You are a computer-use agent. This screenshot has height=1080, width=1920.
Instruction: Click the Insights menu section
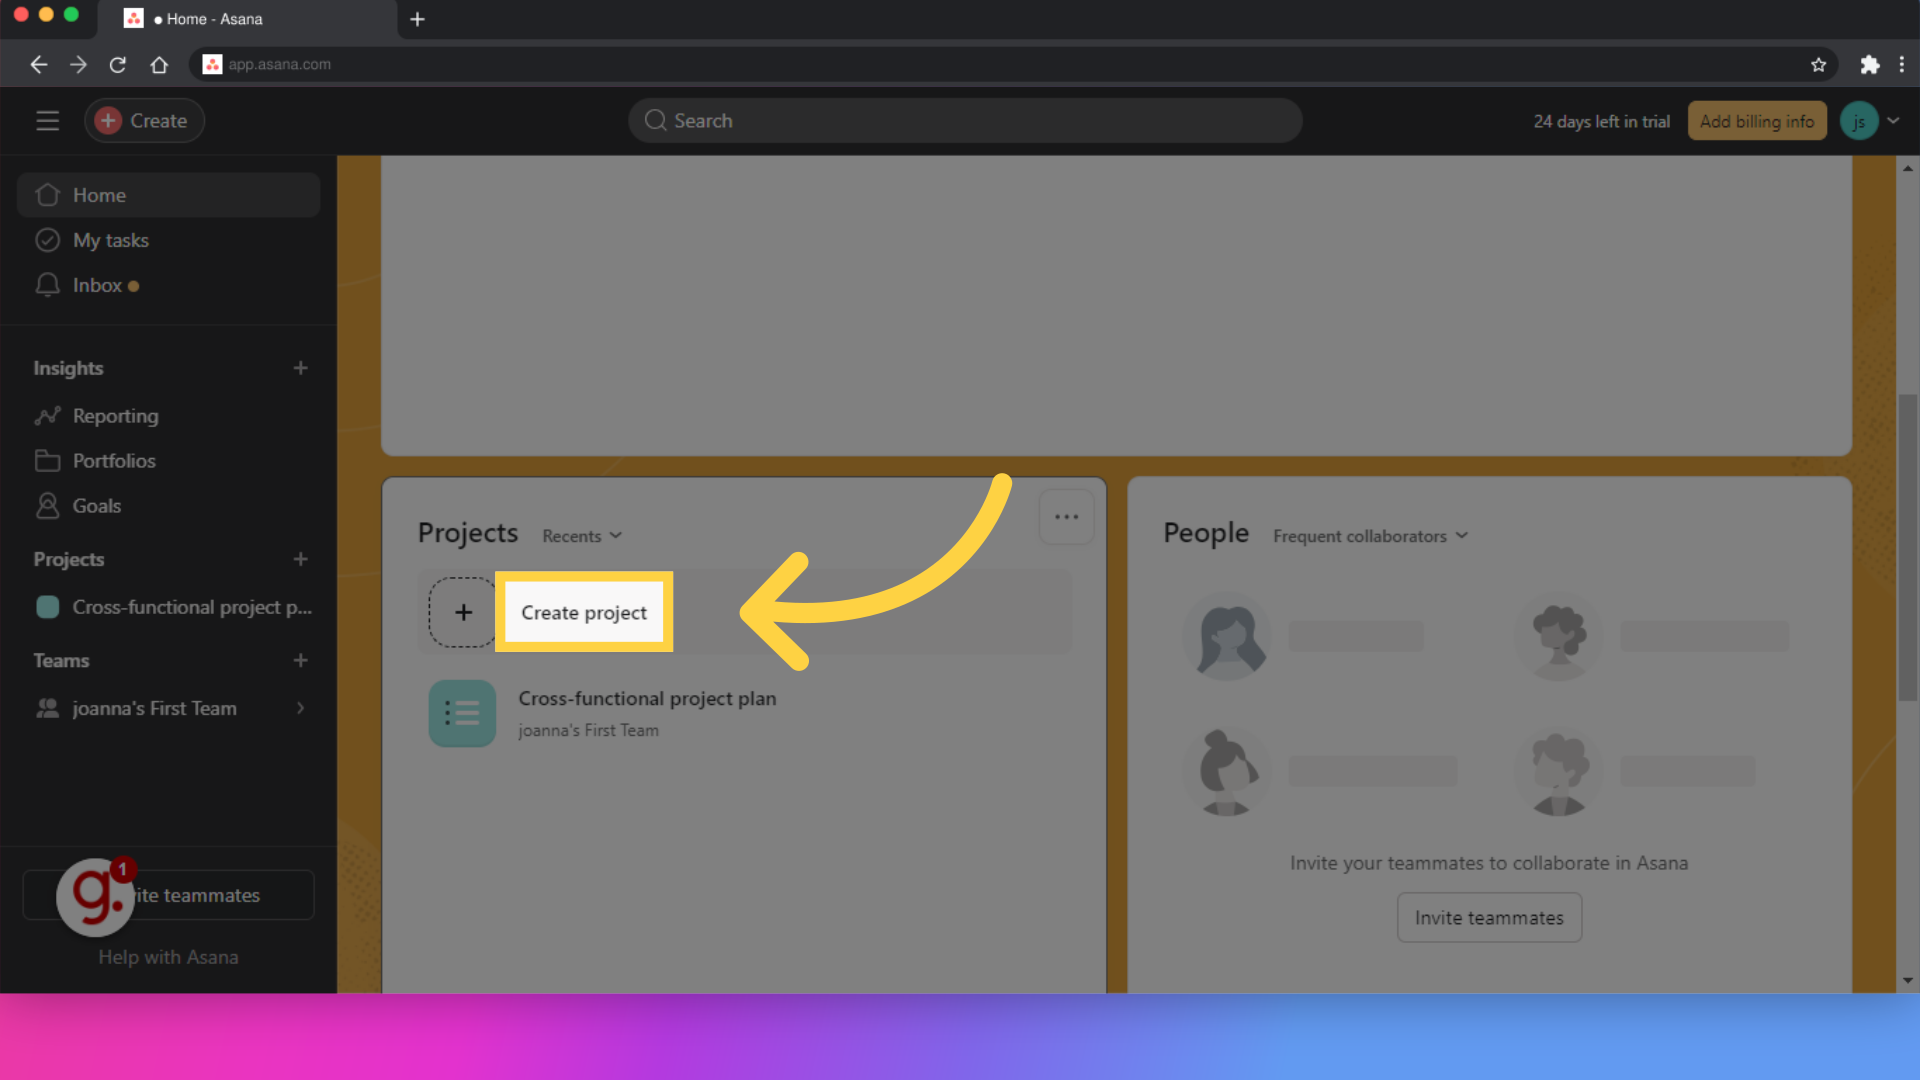click(x=67, y=367)
